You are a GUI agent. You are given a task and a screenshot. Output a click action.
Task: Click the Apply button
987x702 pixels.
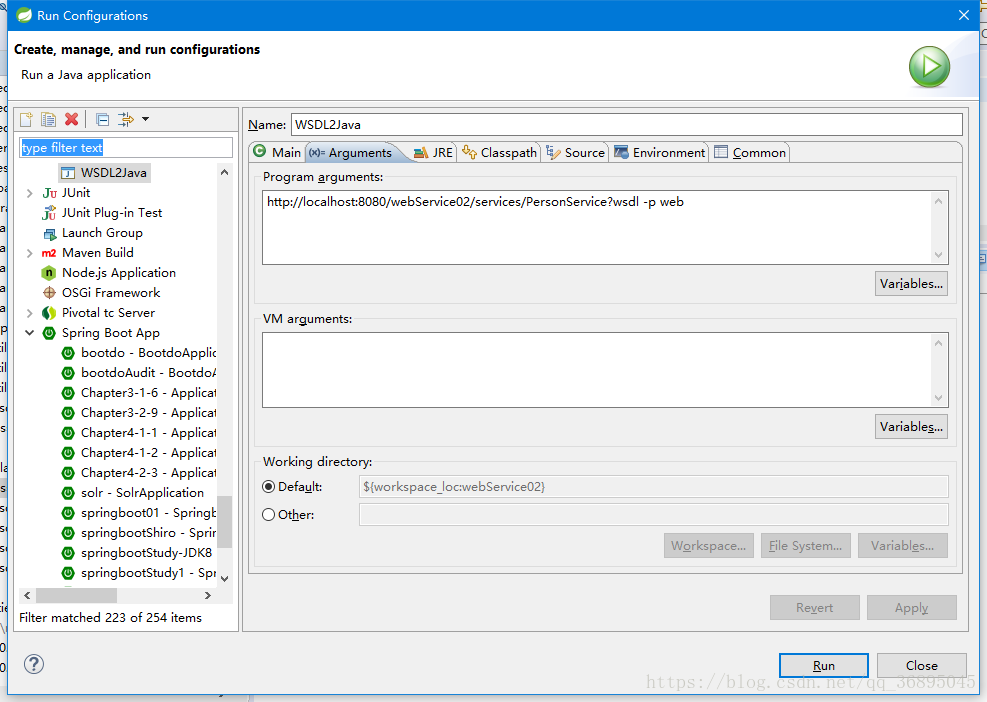pyautogui.click(x=911, y=608)
